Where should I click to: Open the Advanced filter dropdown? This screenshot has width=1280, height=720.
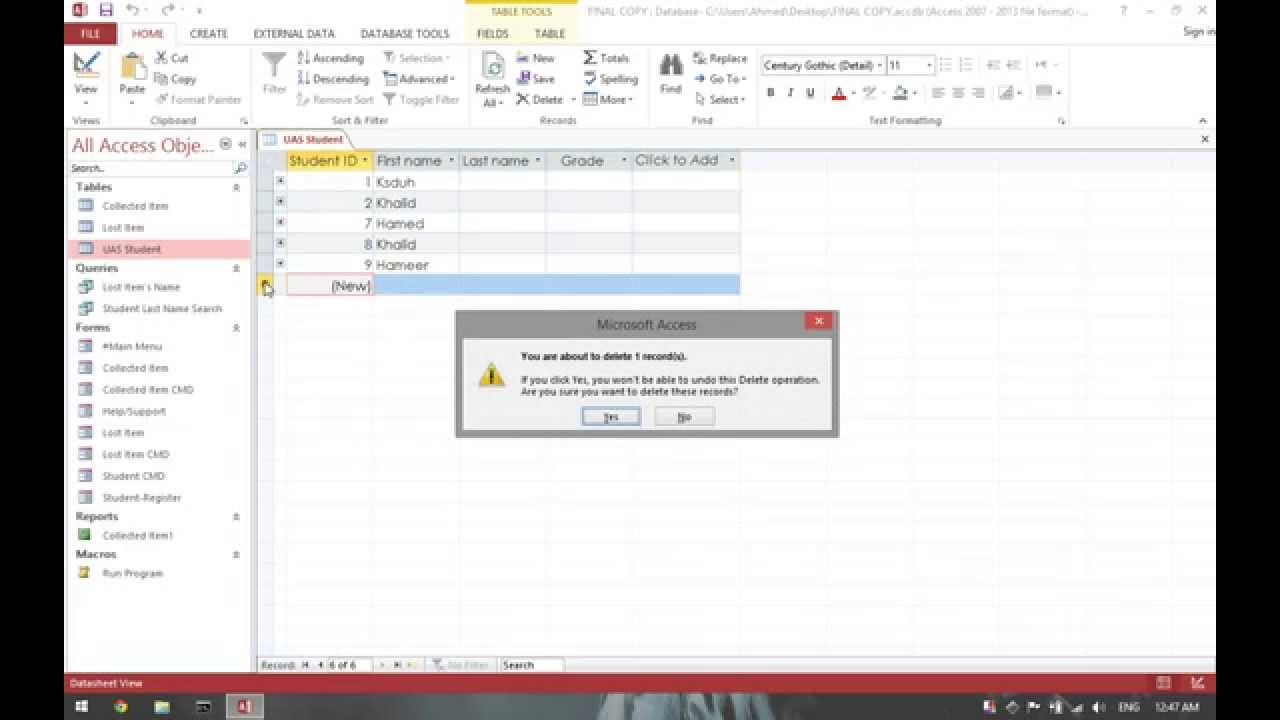coord(419,79)
